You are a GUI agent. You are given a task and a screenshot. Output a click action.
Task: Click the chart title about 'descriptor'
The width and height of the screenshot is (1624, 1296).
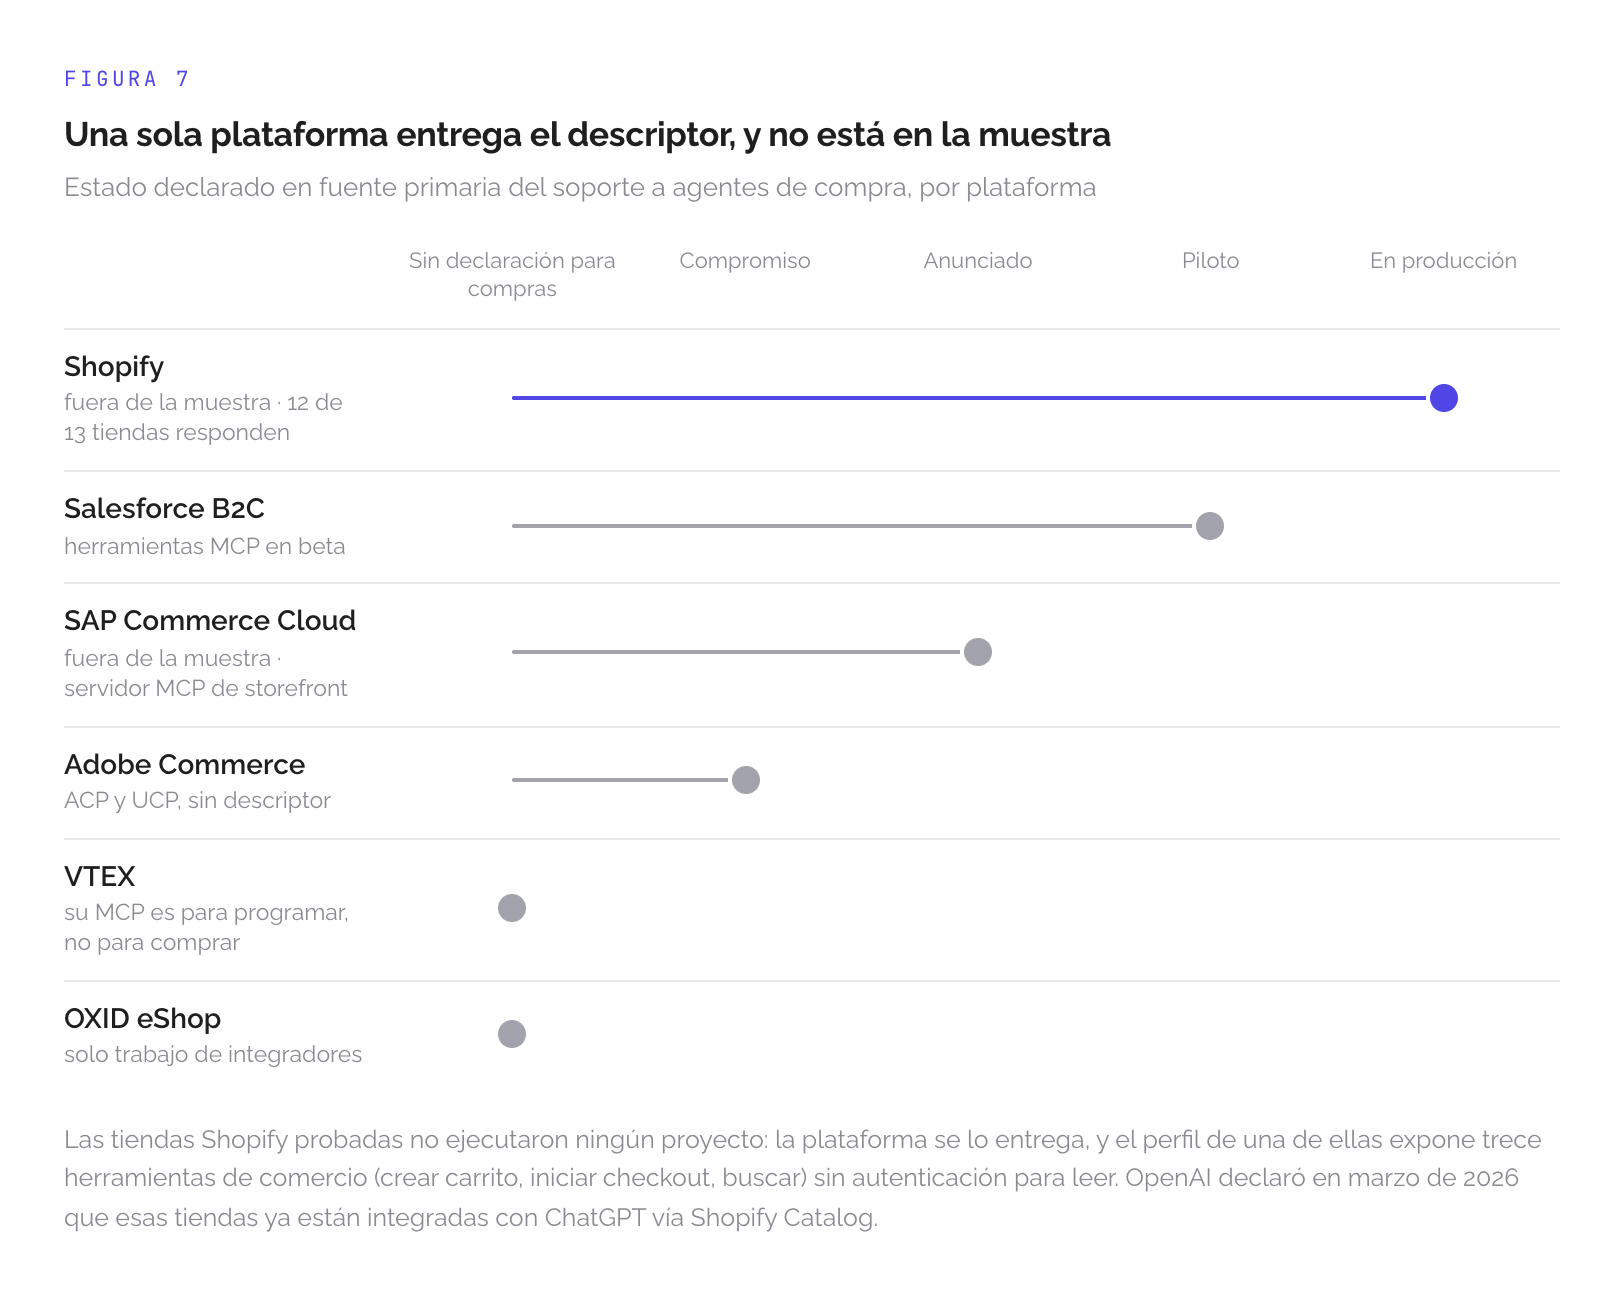coord(587,135)
